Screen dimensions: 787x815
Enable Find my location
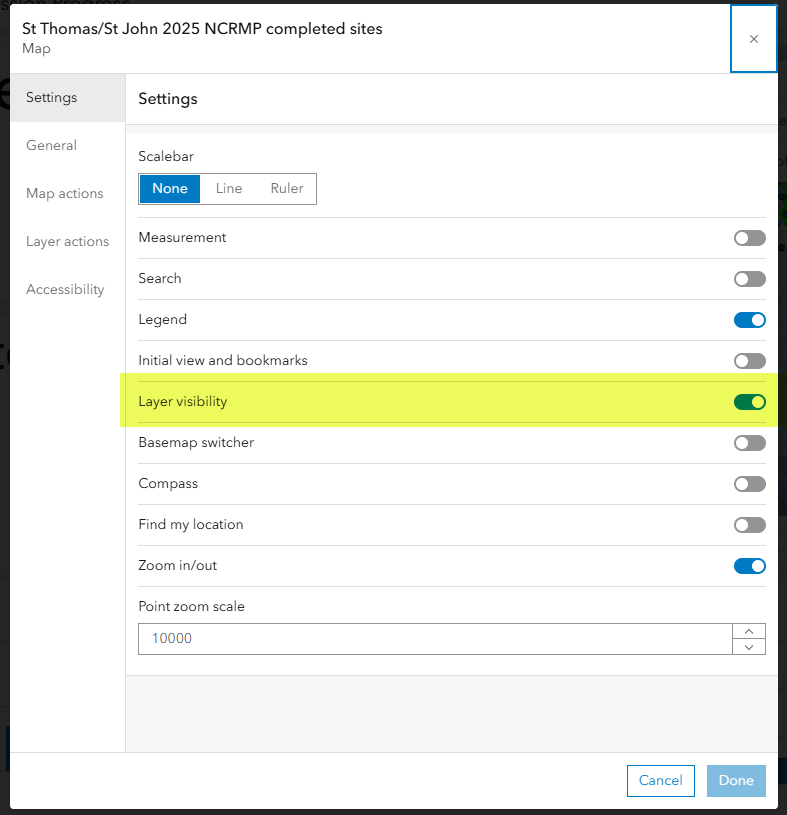pos(750,525)
